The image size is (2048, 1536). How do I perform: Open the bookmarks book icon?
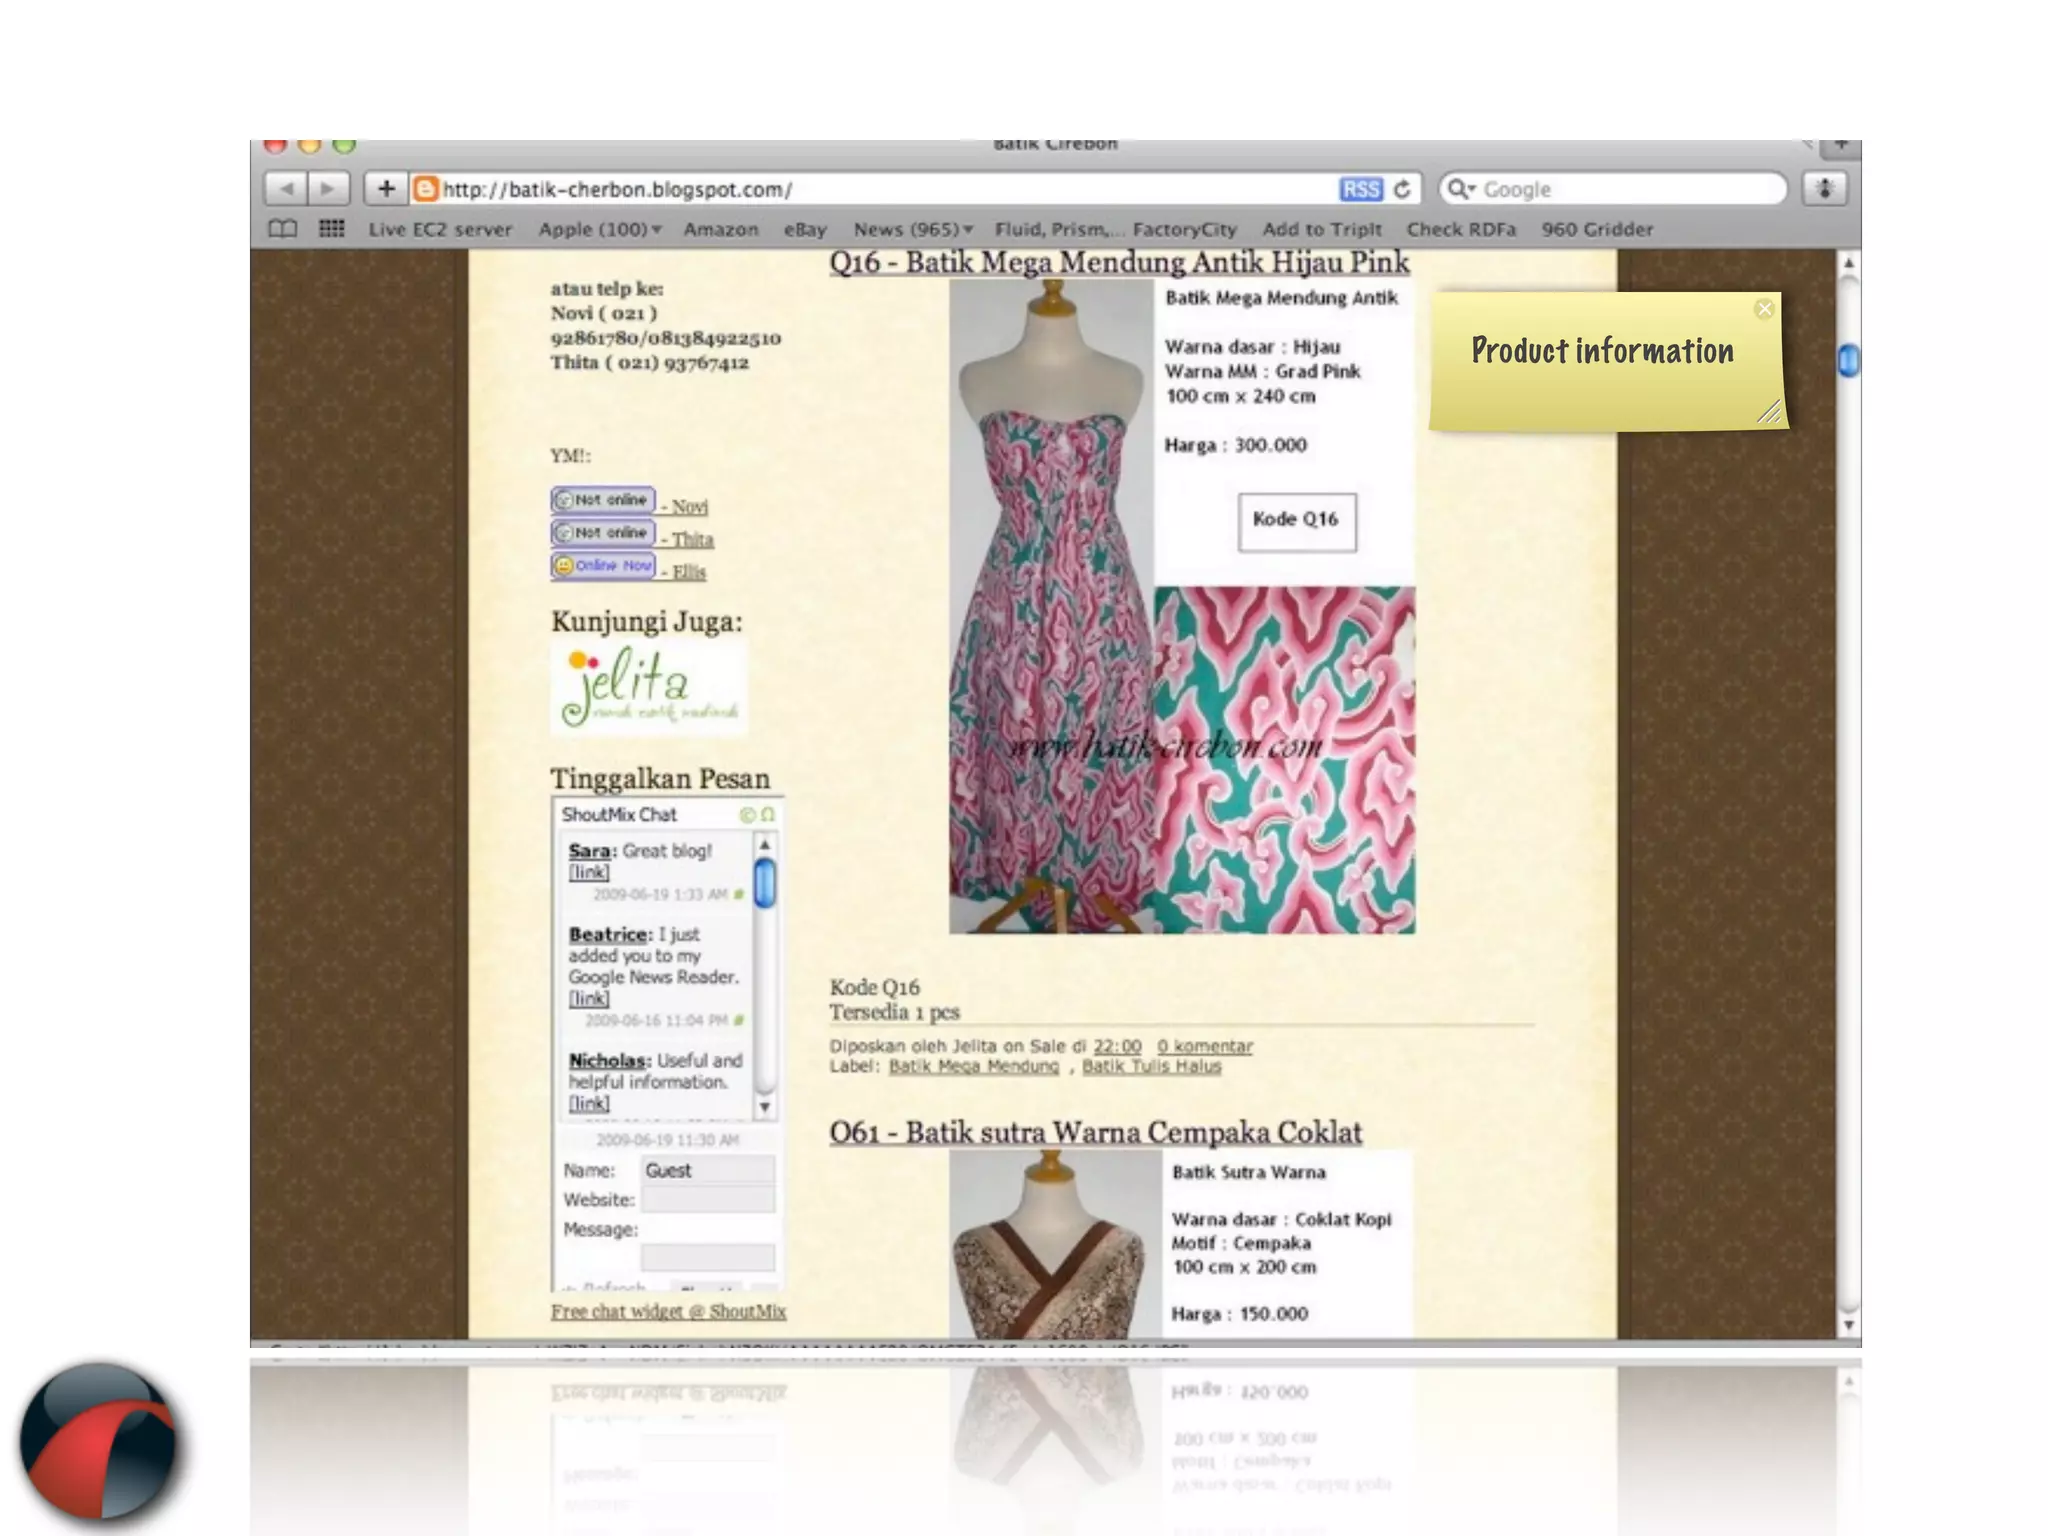283,229
